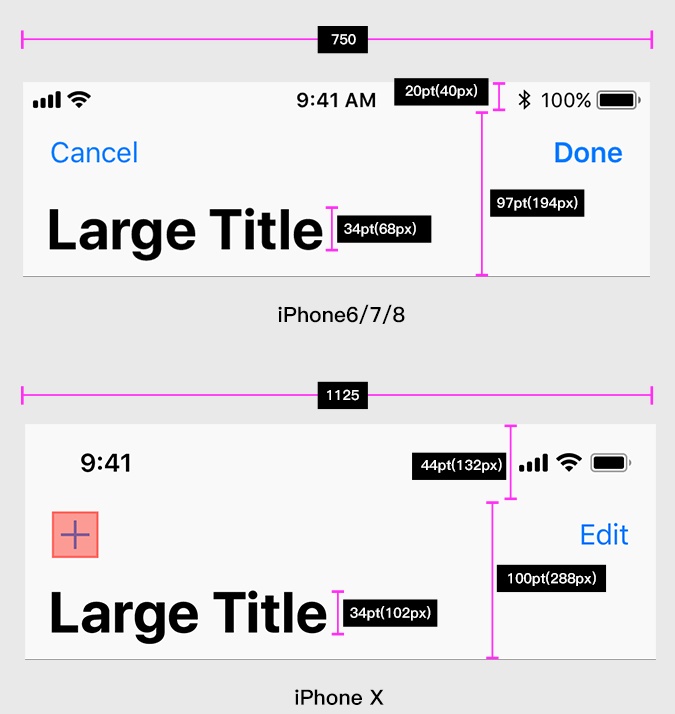Tap the Done button

pos(588,153)
